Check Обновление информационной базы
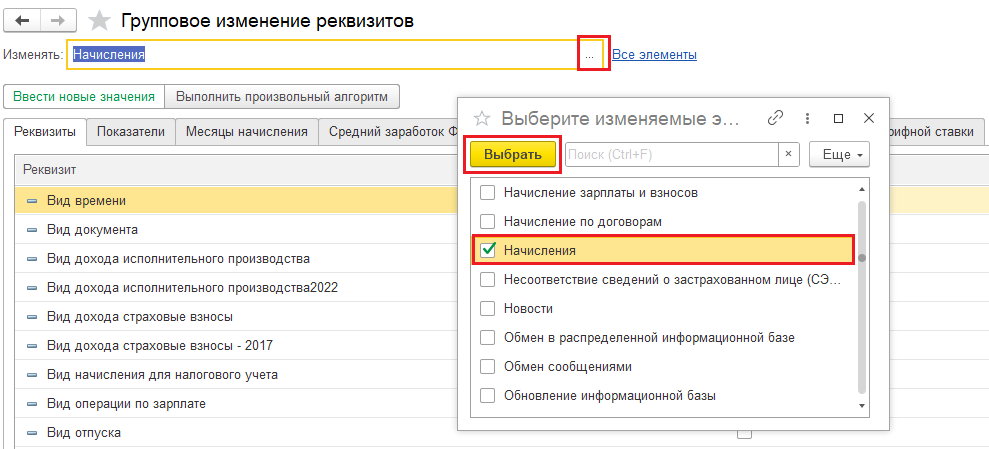Viewport: 989px width, 449px height. pyautogui.click(x=488, y=396)
